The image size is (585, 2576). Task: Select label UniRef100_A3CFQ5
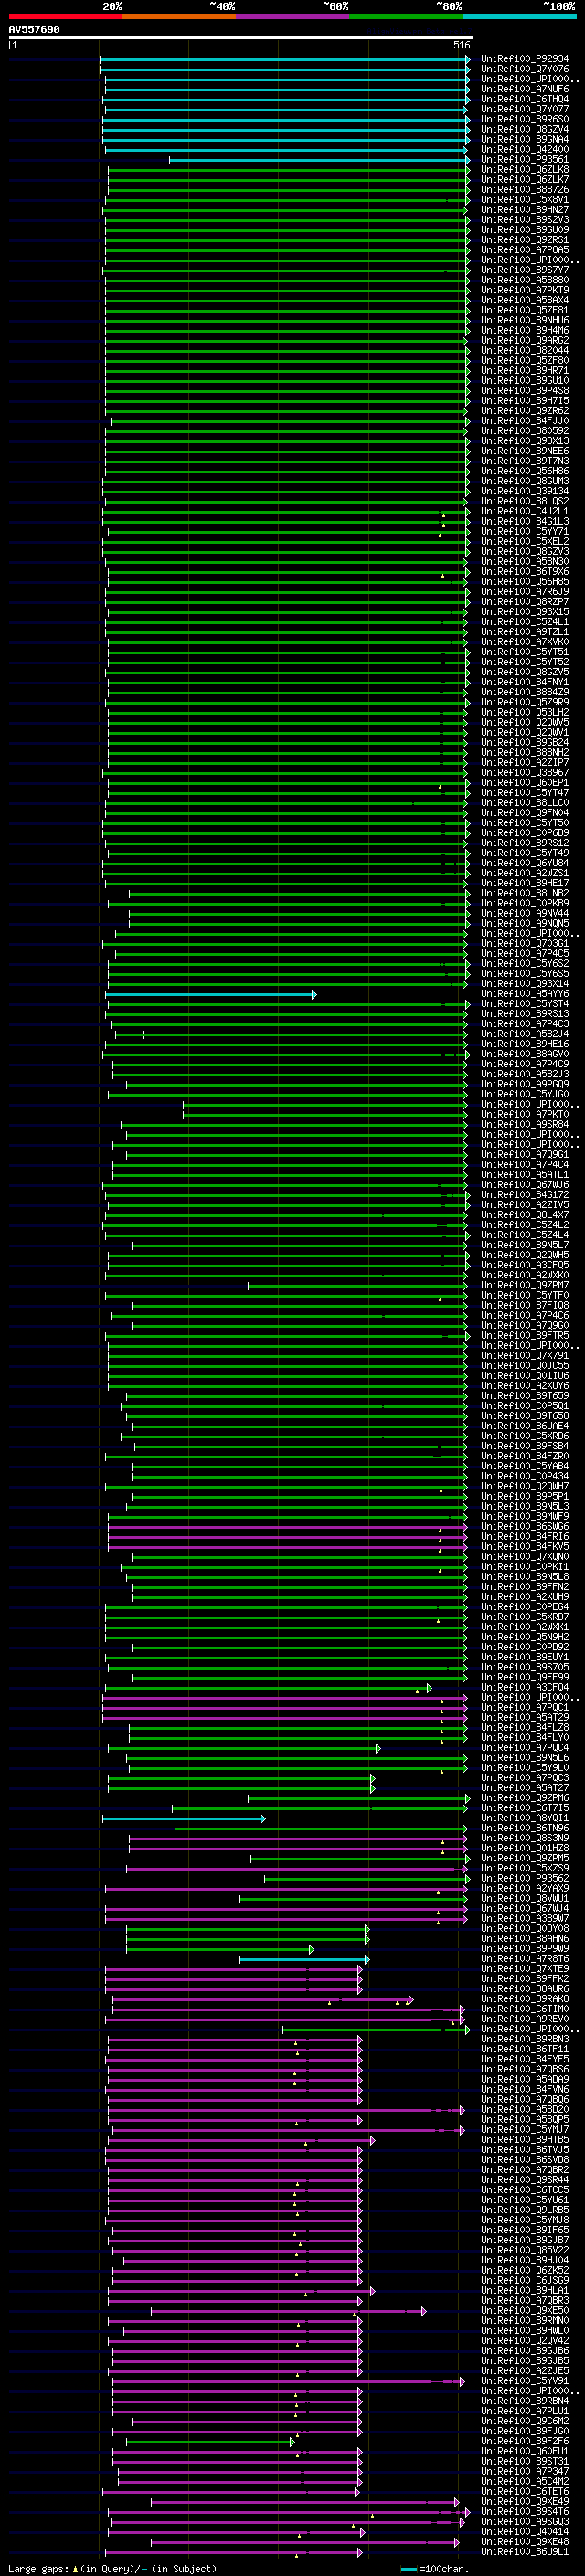(525, 1266)
